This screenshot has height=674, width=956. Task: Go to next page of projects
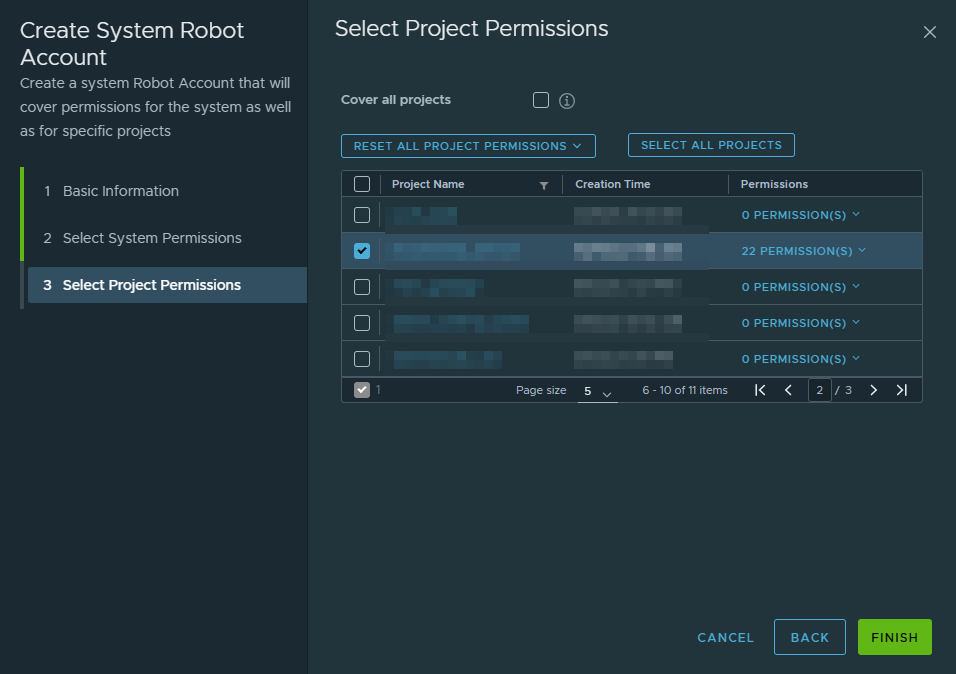pyautogui.click(x=873, y=390)
